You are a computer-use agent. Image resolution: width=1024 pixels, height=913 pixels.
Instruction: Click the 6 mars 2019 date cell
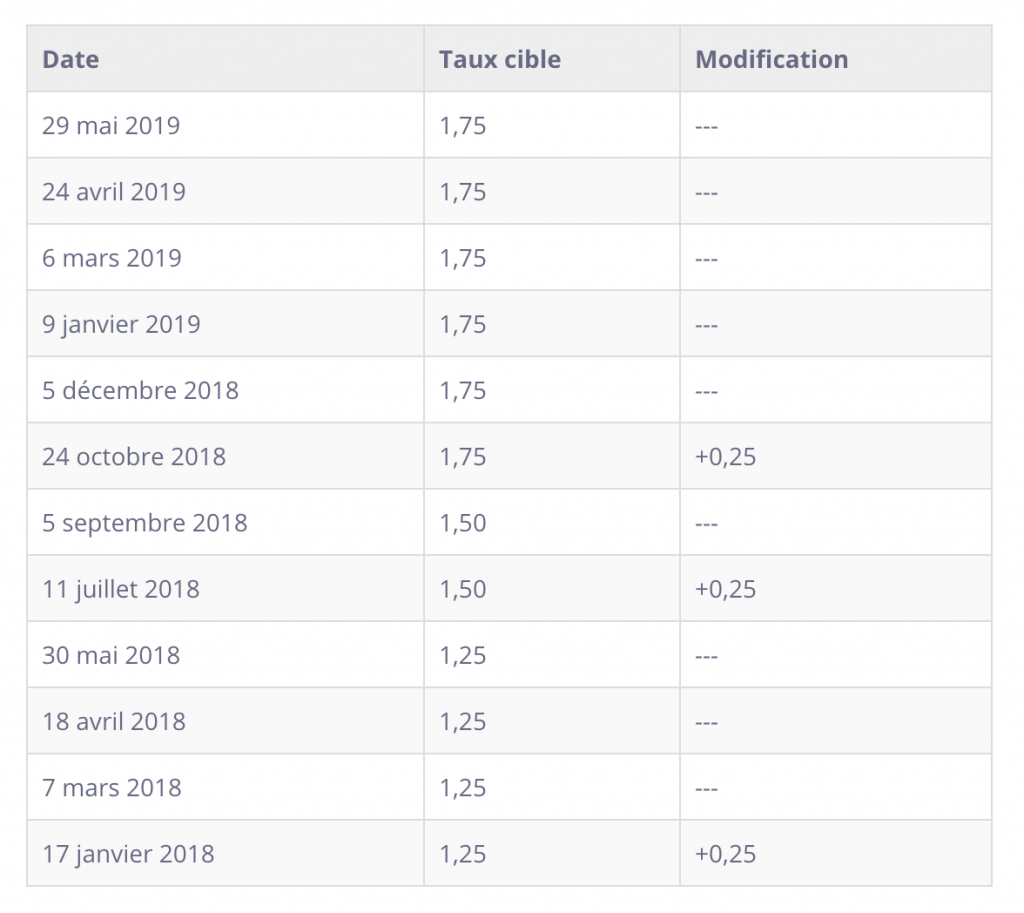point(112,258)
